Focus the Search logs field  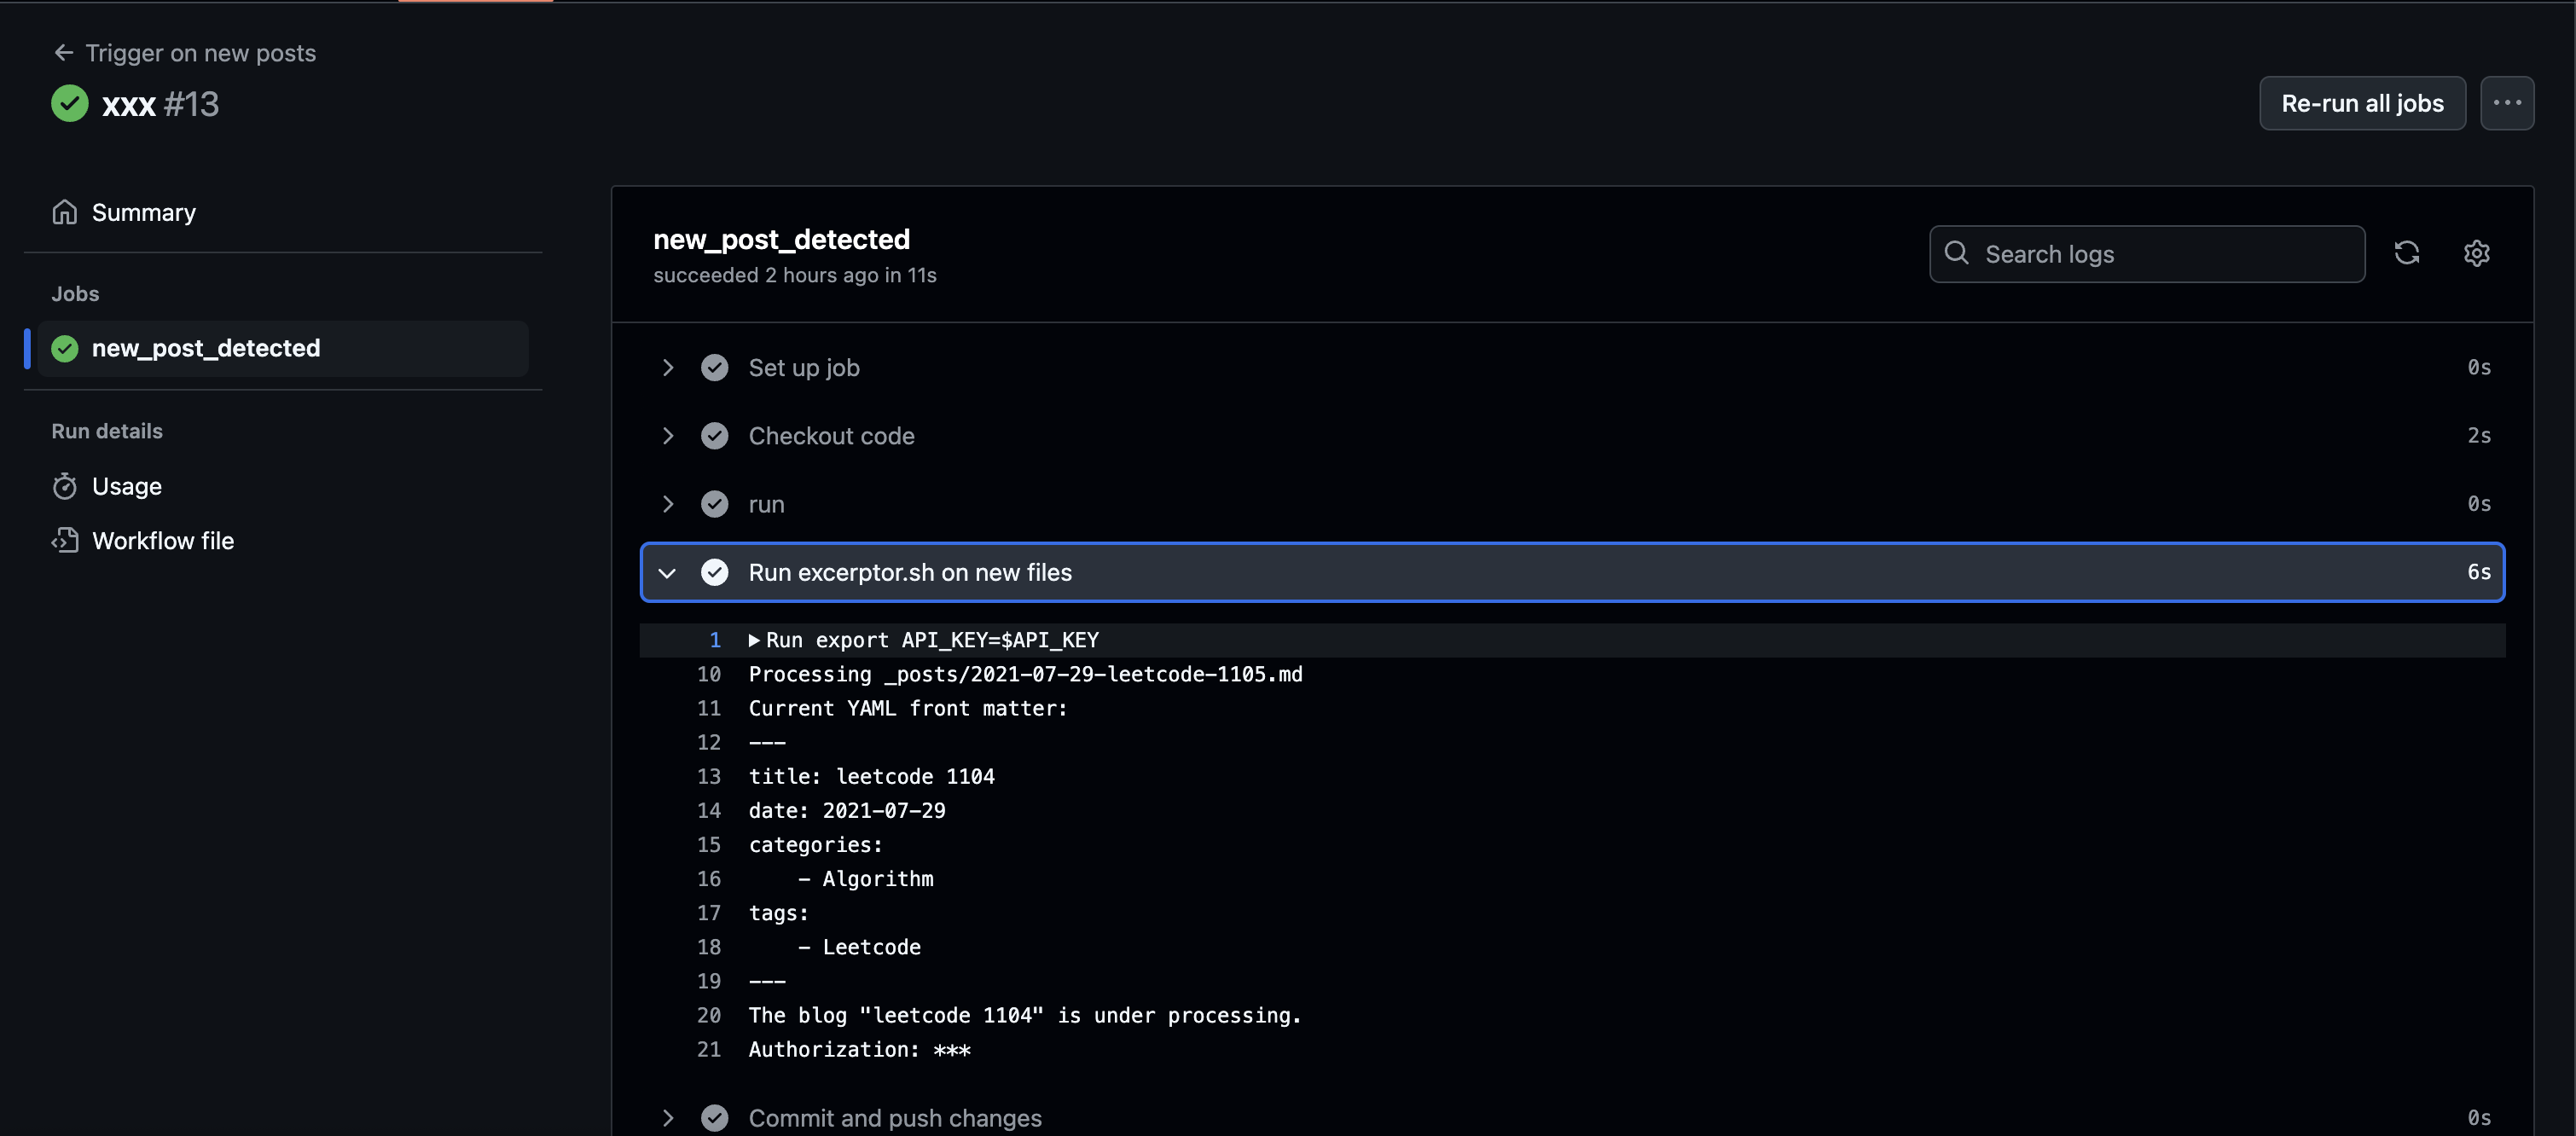[x=2147, y=254]
